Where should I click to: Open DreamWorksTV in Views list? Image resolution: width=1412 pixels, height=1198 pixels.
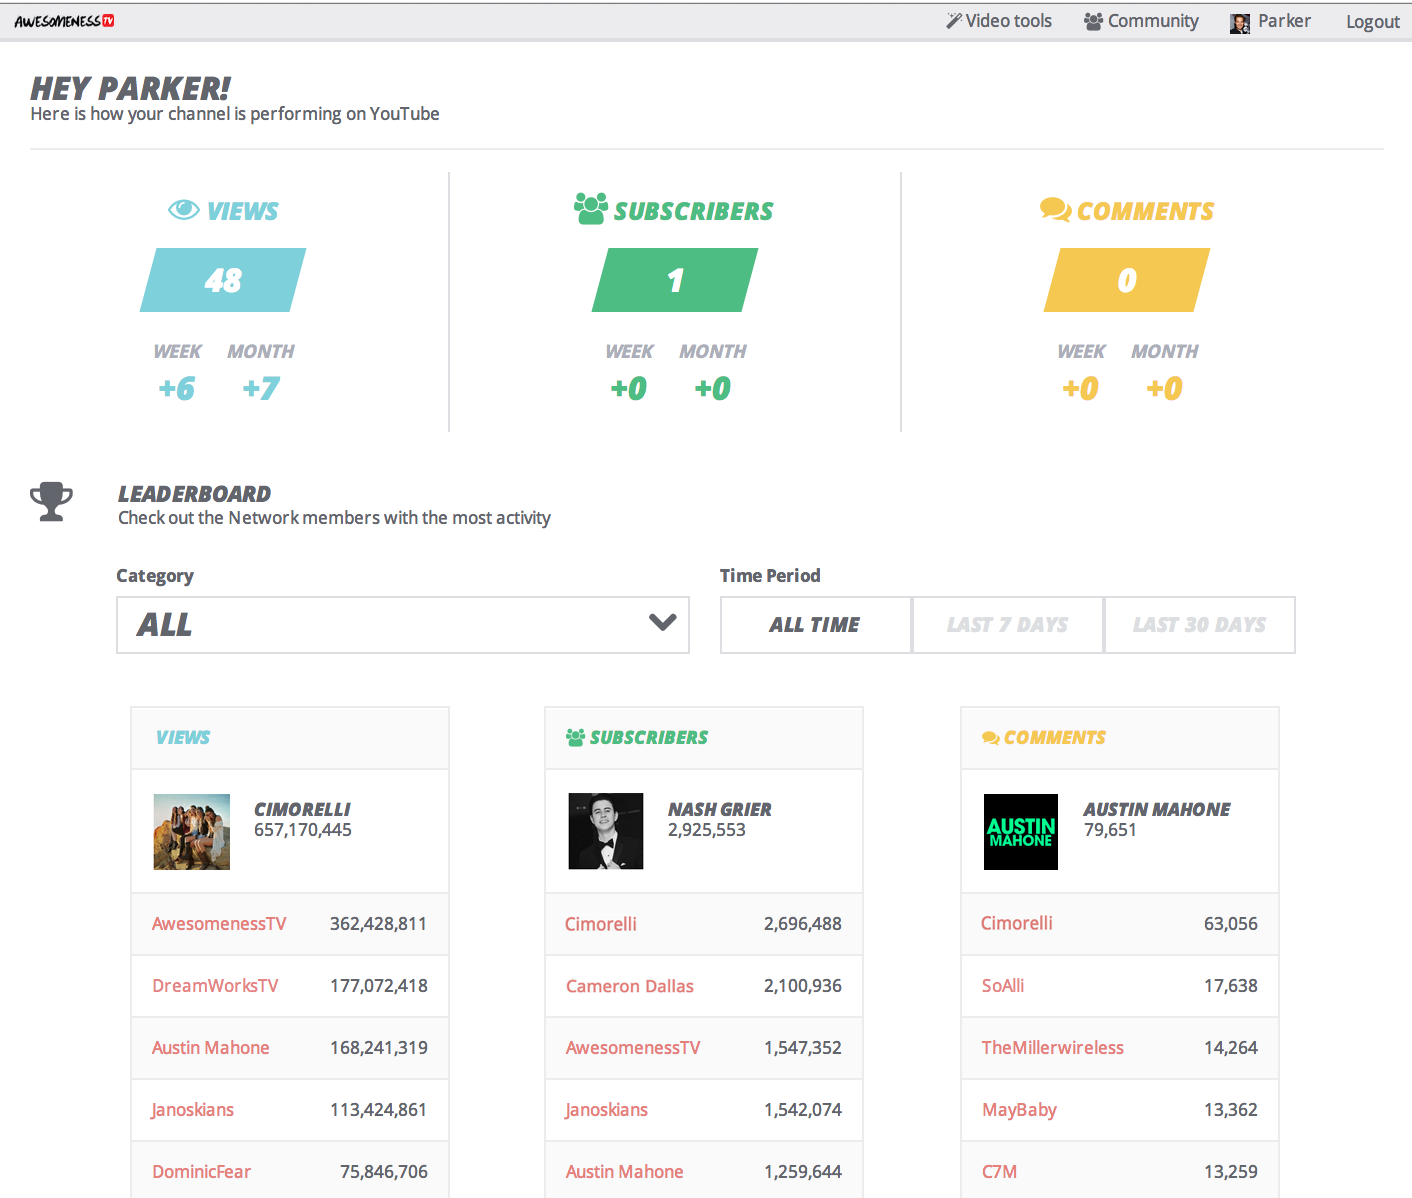pyautogui.click(x=215, y=986)
